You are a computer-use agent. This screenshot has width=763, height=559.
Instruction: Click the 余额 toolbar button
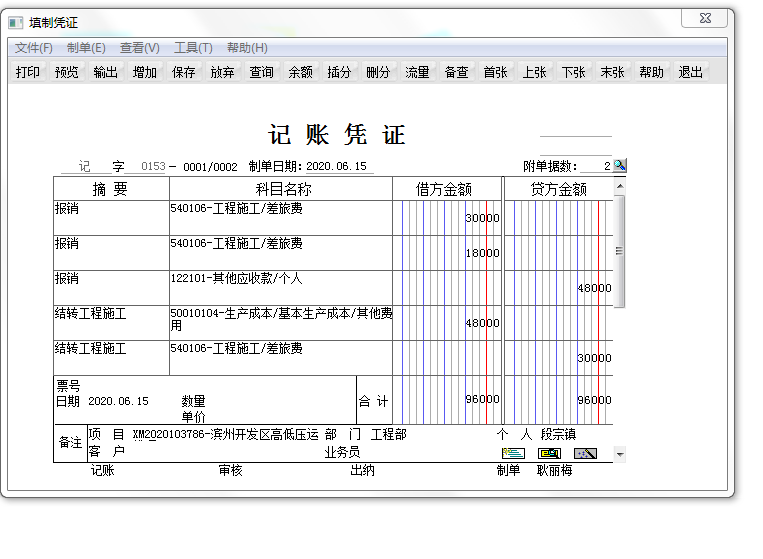tap(300, 72)
